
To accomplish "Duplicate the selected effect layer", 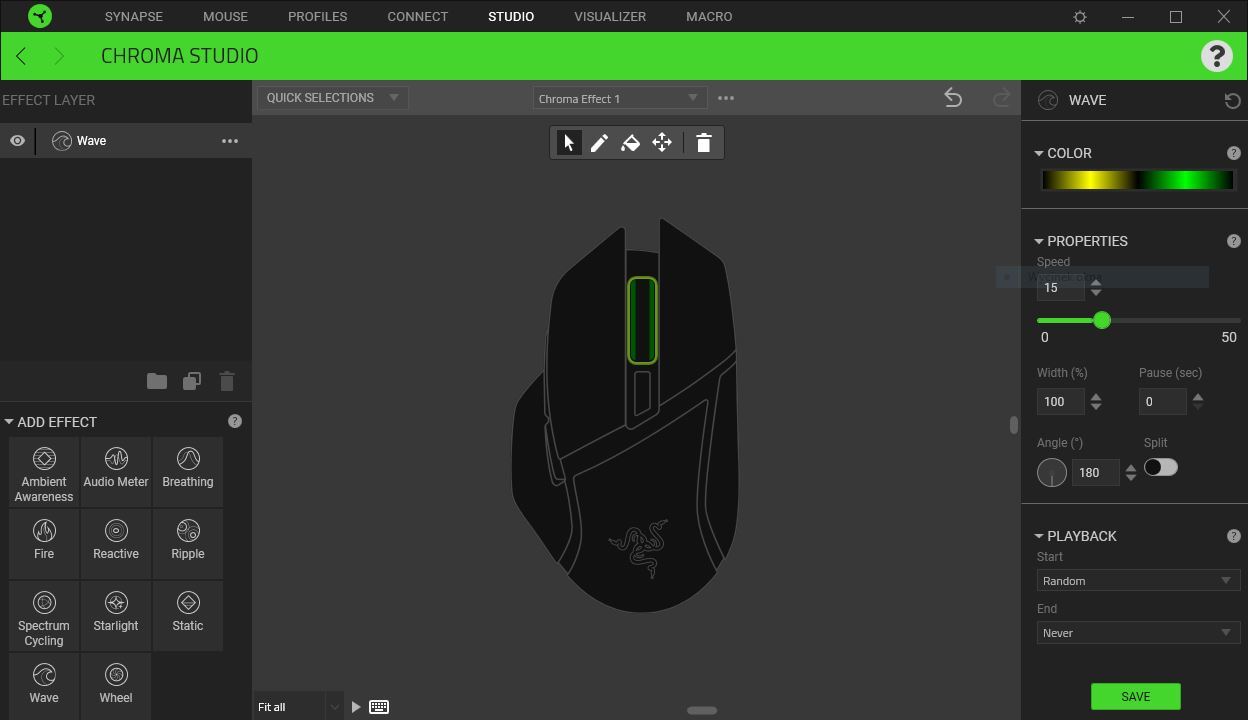I will coord(192,381).
